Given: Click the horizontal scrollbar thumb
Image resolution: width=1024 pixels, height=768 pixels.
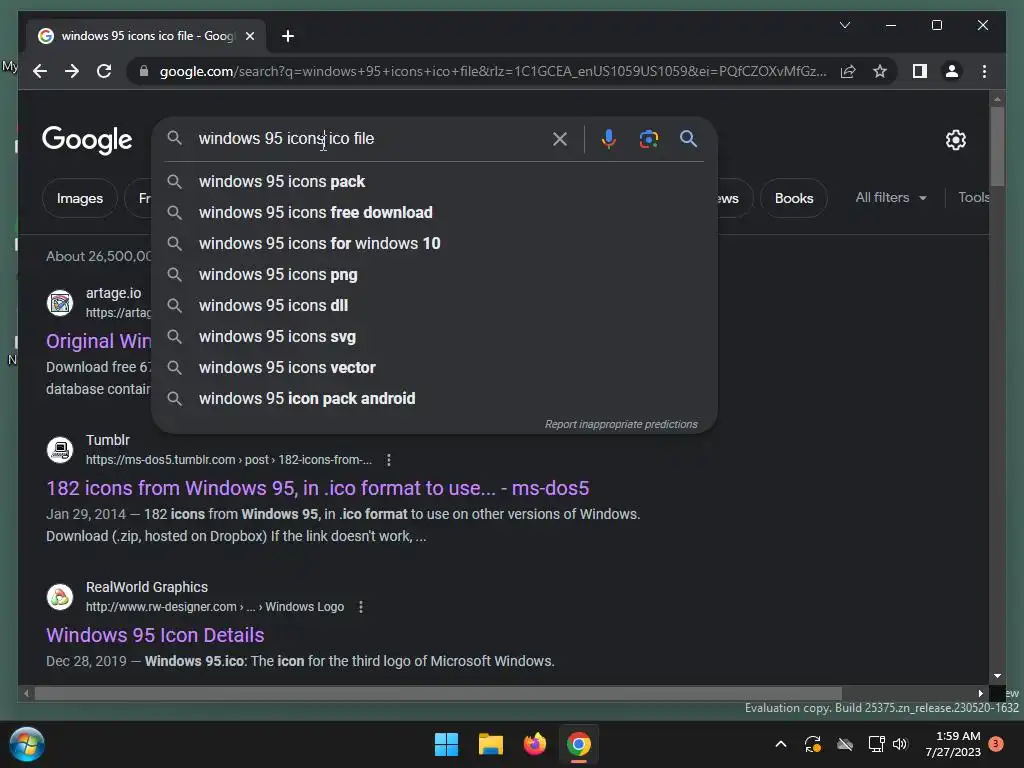Looking at the screenshot, I should coord(438,694).
